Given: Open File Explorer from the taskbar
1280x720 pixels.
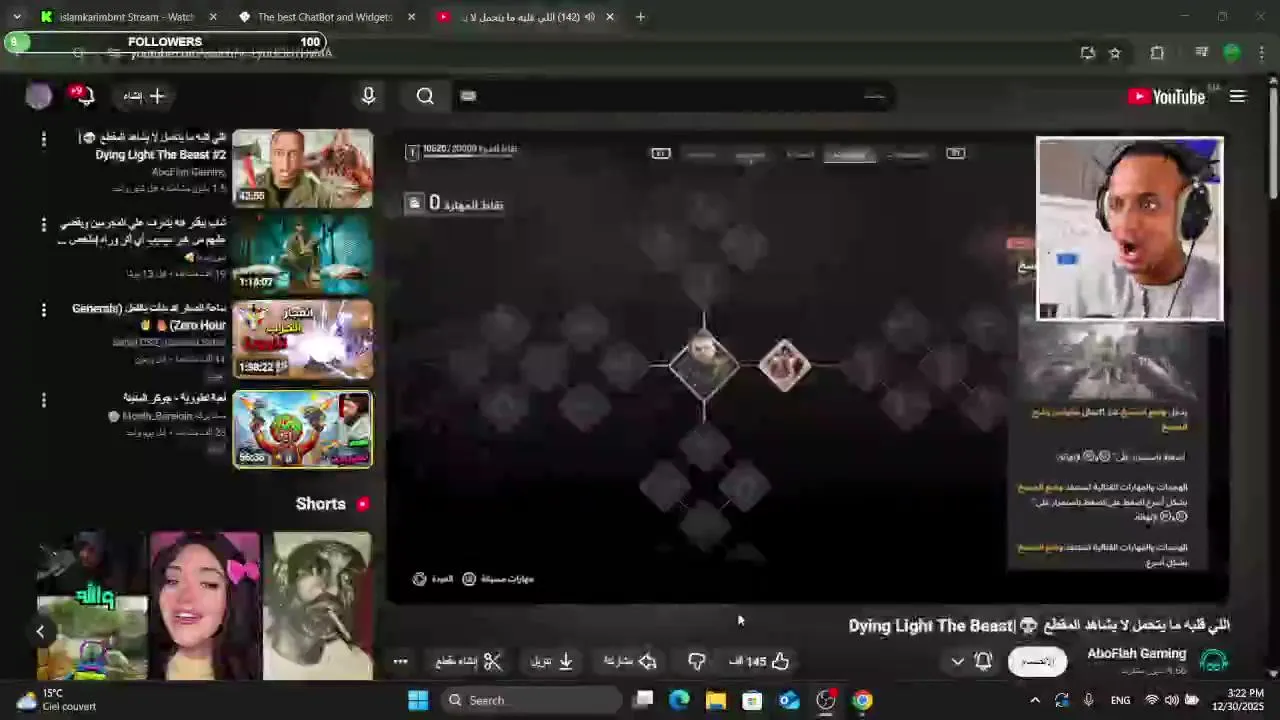Looking at the screenshot, I should [716, 700].
